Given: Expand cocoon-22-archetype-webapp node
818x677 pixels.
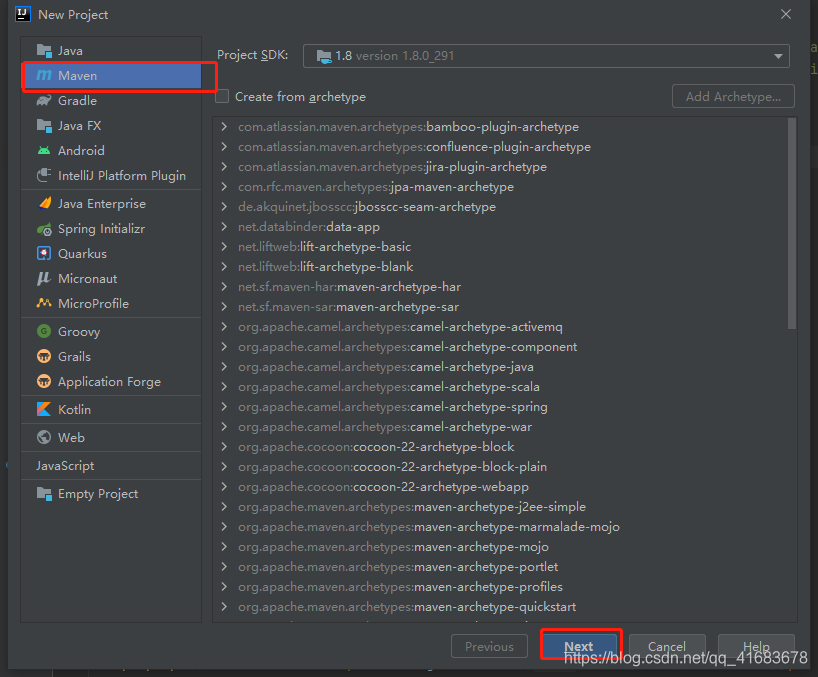Looking at the screenshot, I should click(x=224, y=487).
